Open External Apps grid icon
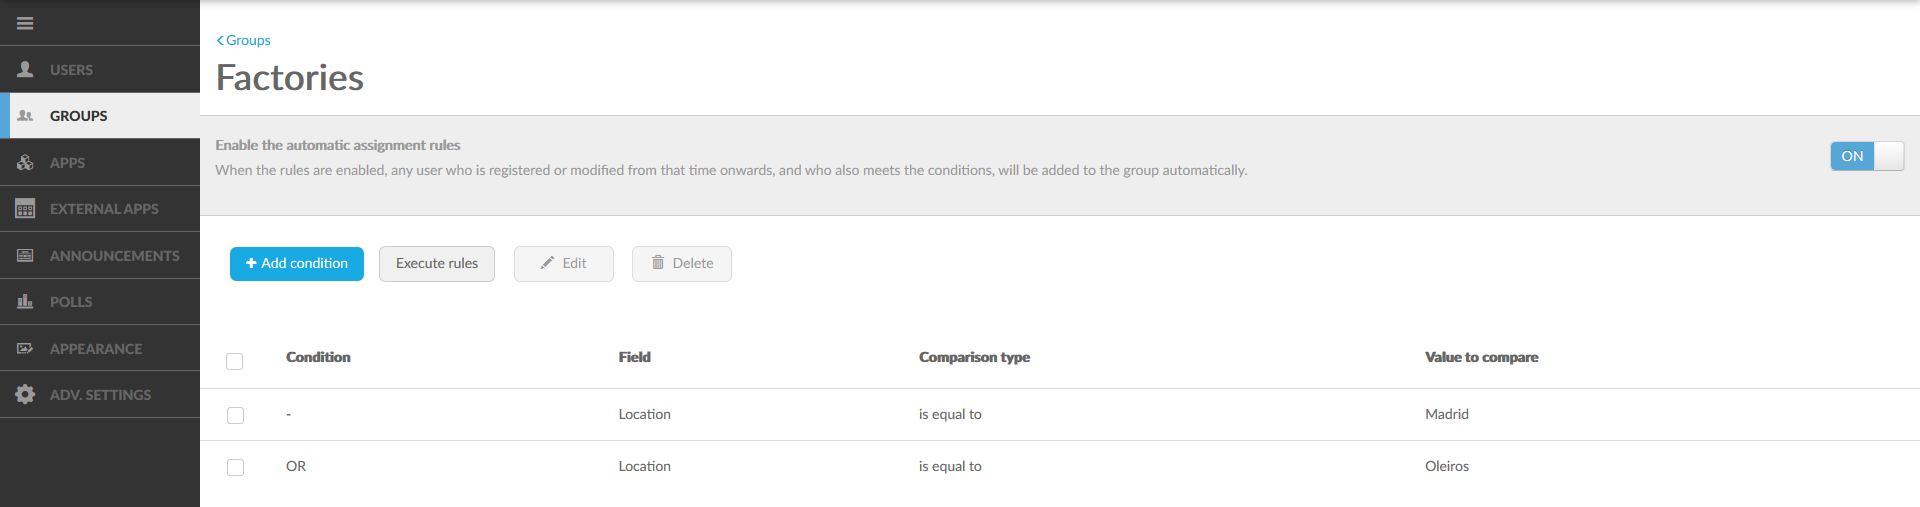This screenshot has width=1920, height=507. click(26, 209)
